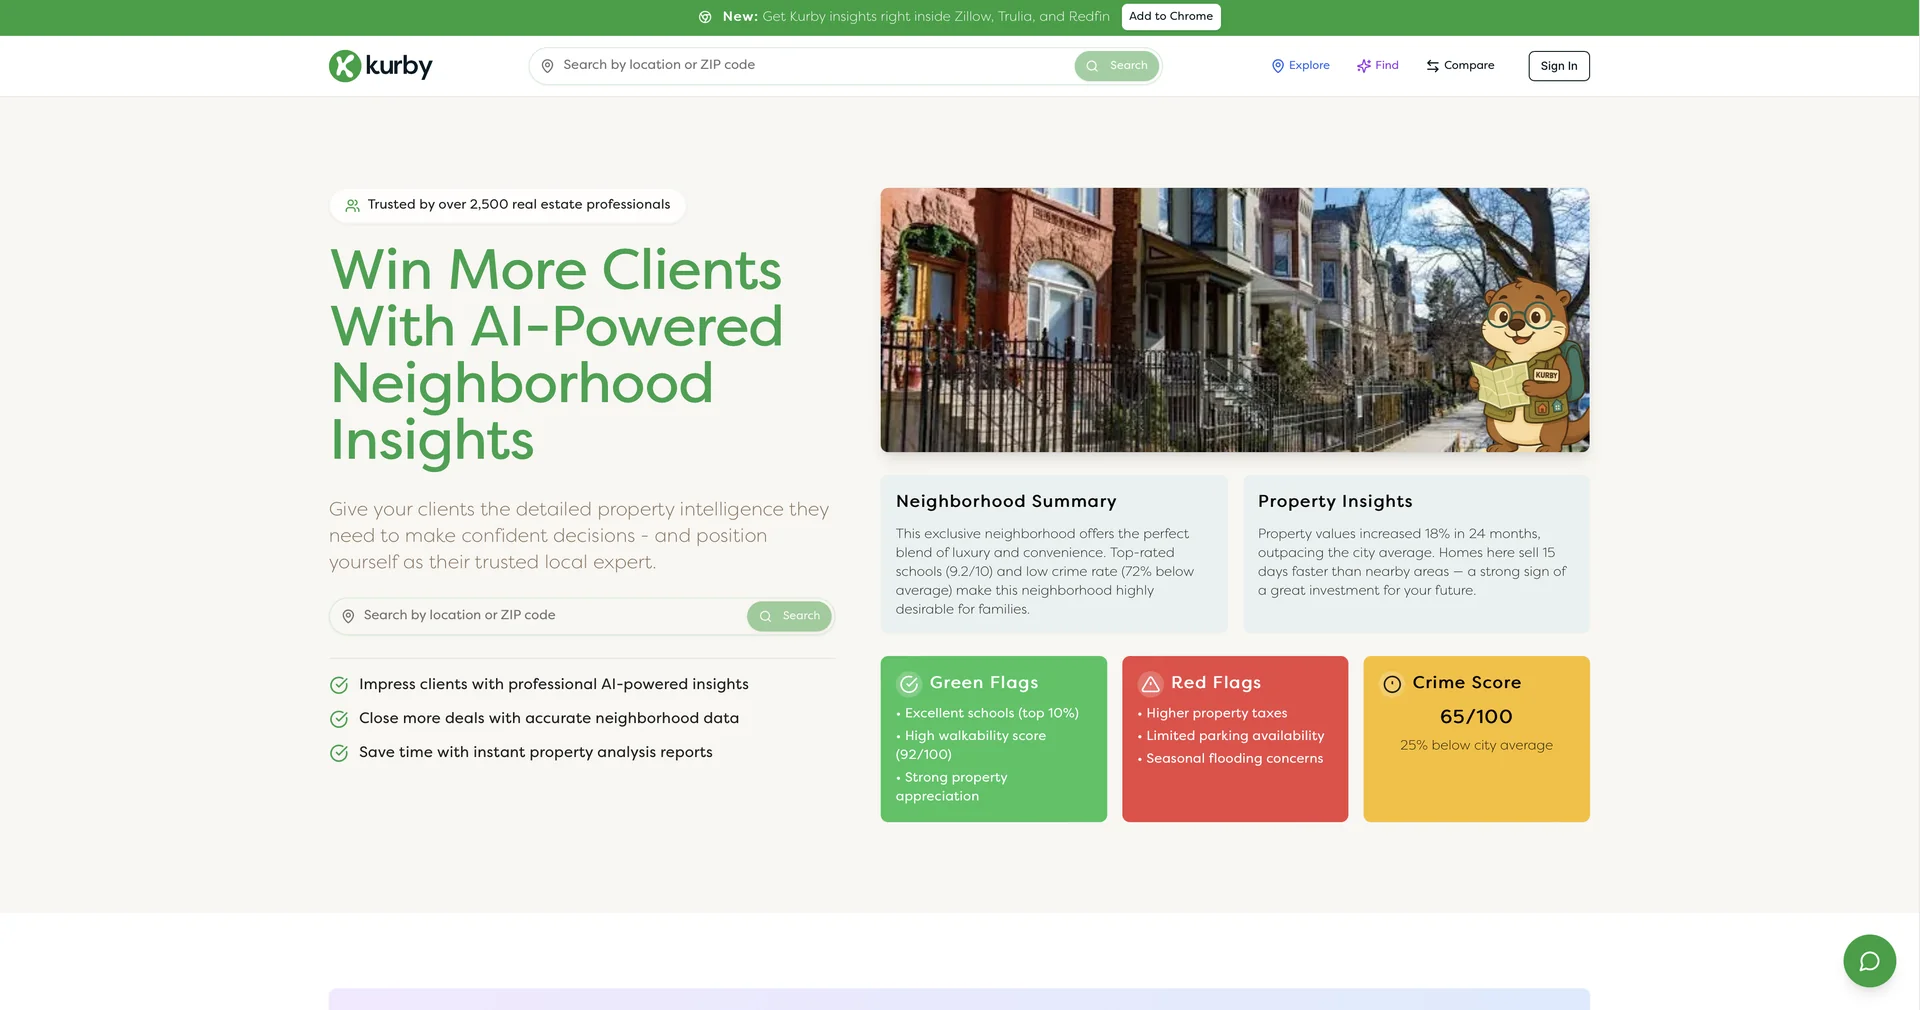Screen dimensions: 1920x1010
Task: Focus the header location or ZIP search field
Action: (845, 66)
